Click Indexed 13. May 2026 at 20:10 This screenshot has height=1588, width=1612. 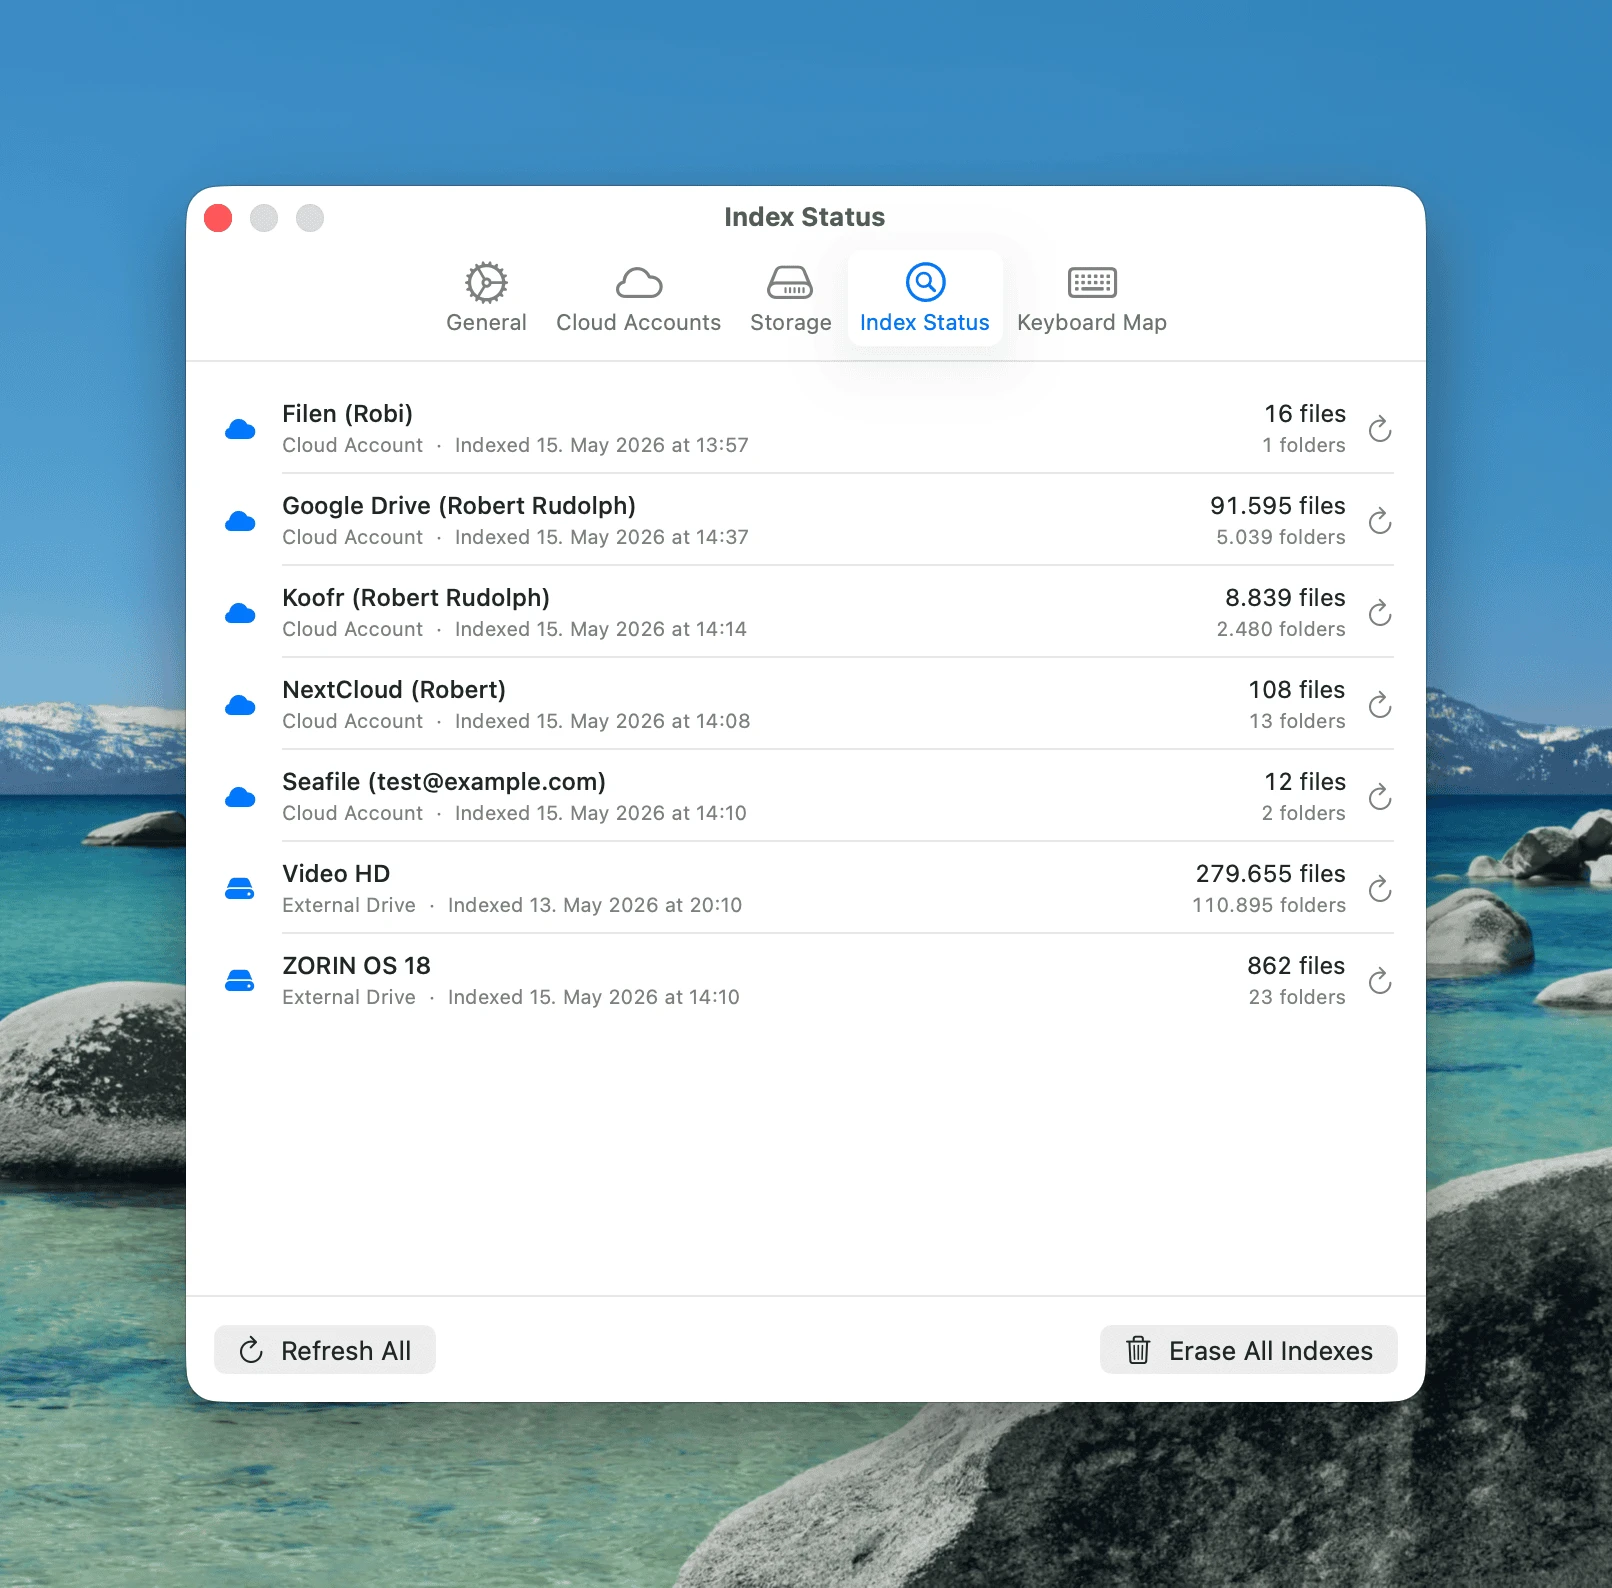[x=595, y=905]
